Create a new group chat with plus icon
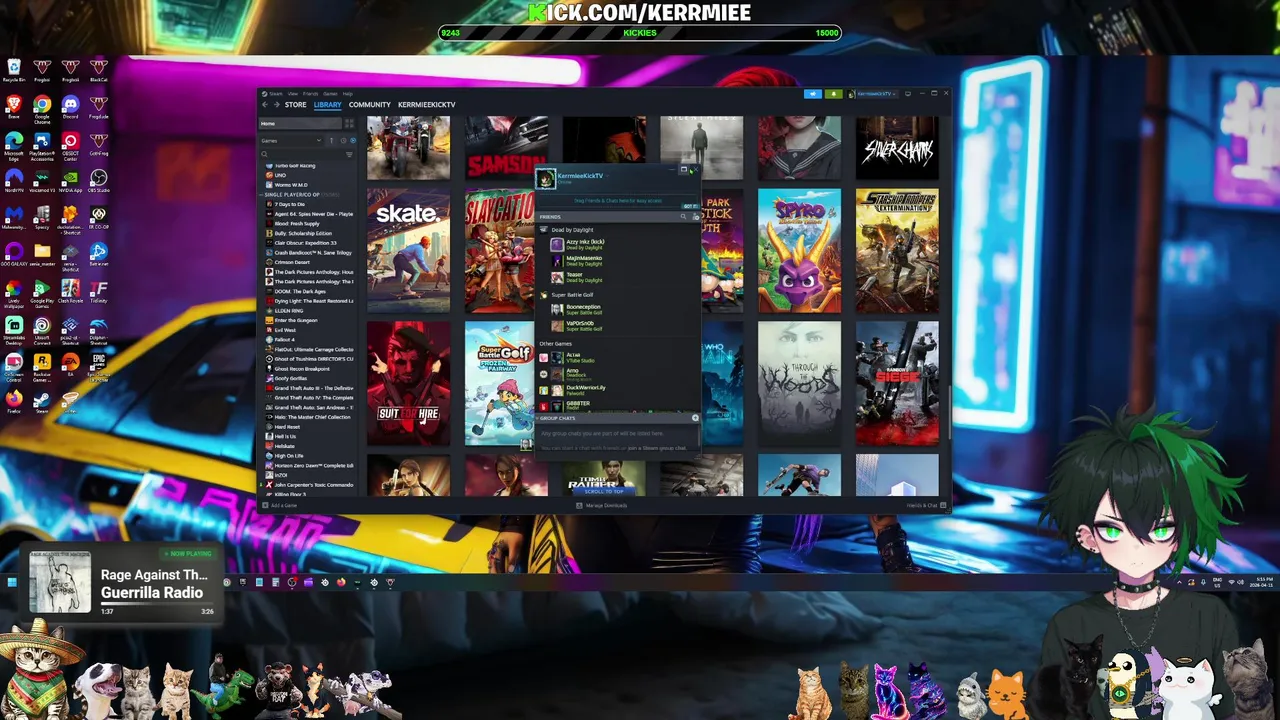 pos(695,418)
